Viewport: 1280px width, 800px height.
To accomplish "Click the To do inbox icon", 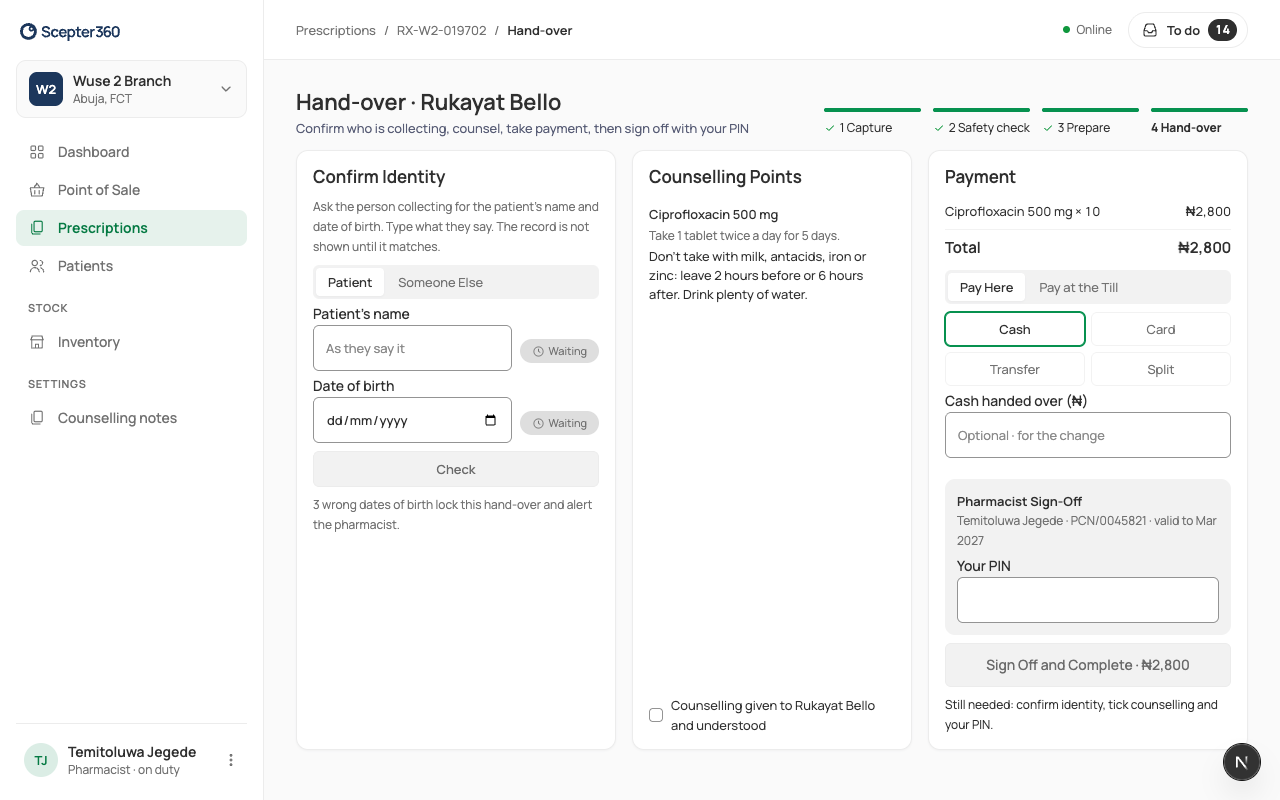I will 1150,30.
